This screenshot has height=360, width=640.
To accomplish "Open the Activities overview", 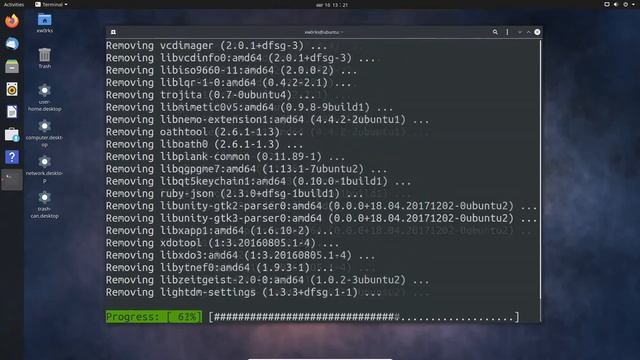I will pyautogui.click(x=13, y=4).
